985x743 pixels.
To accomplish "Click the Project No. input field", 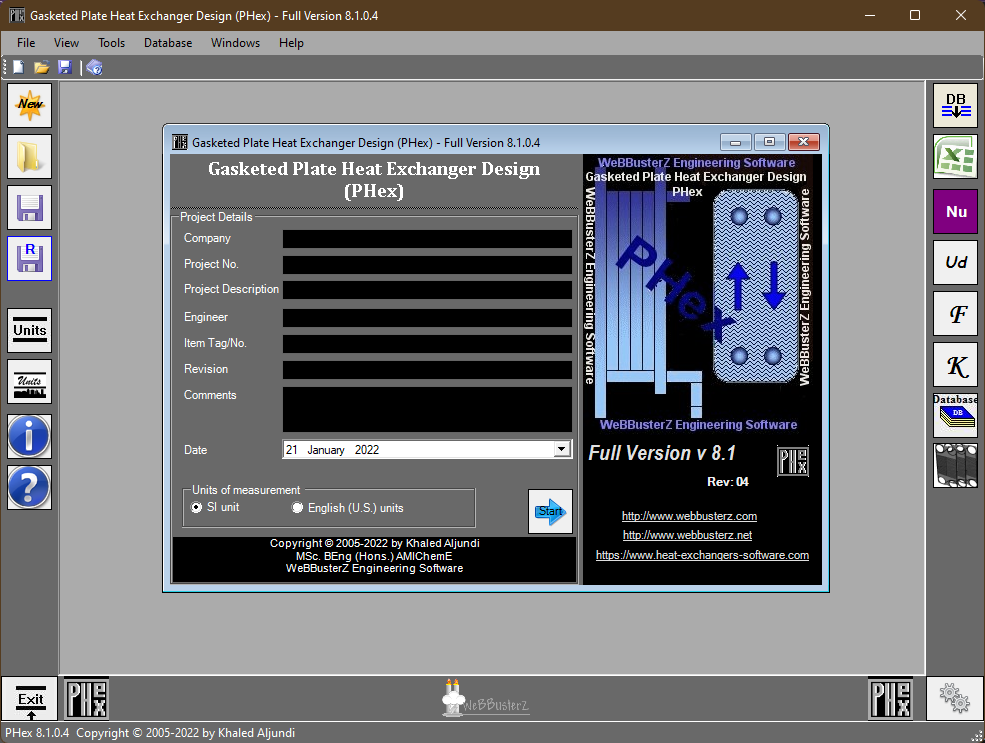I will (427, 264).
